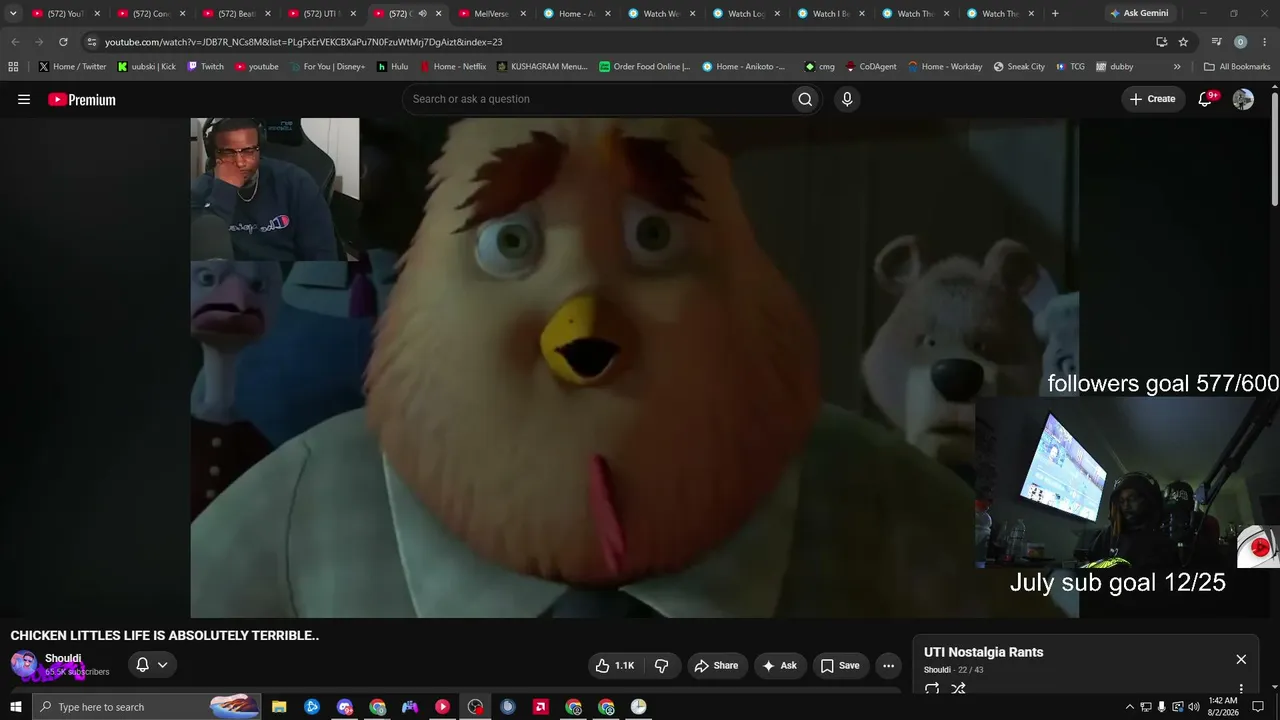Open the Twitch bookmark
This screenshot has width=1280, height=720.
click(205, 67)
